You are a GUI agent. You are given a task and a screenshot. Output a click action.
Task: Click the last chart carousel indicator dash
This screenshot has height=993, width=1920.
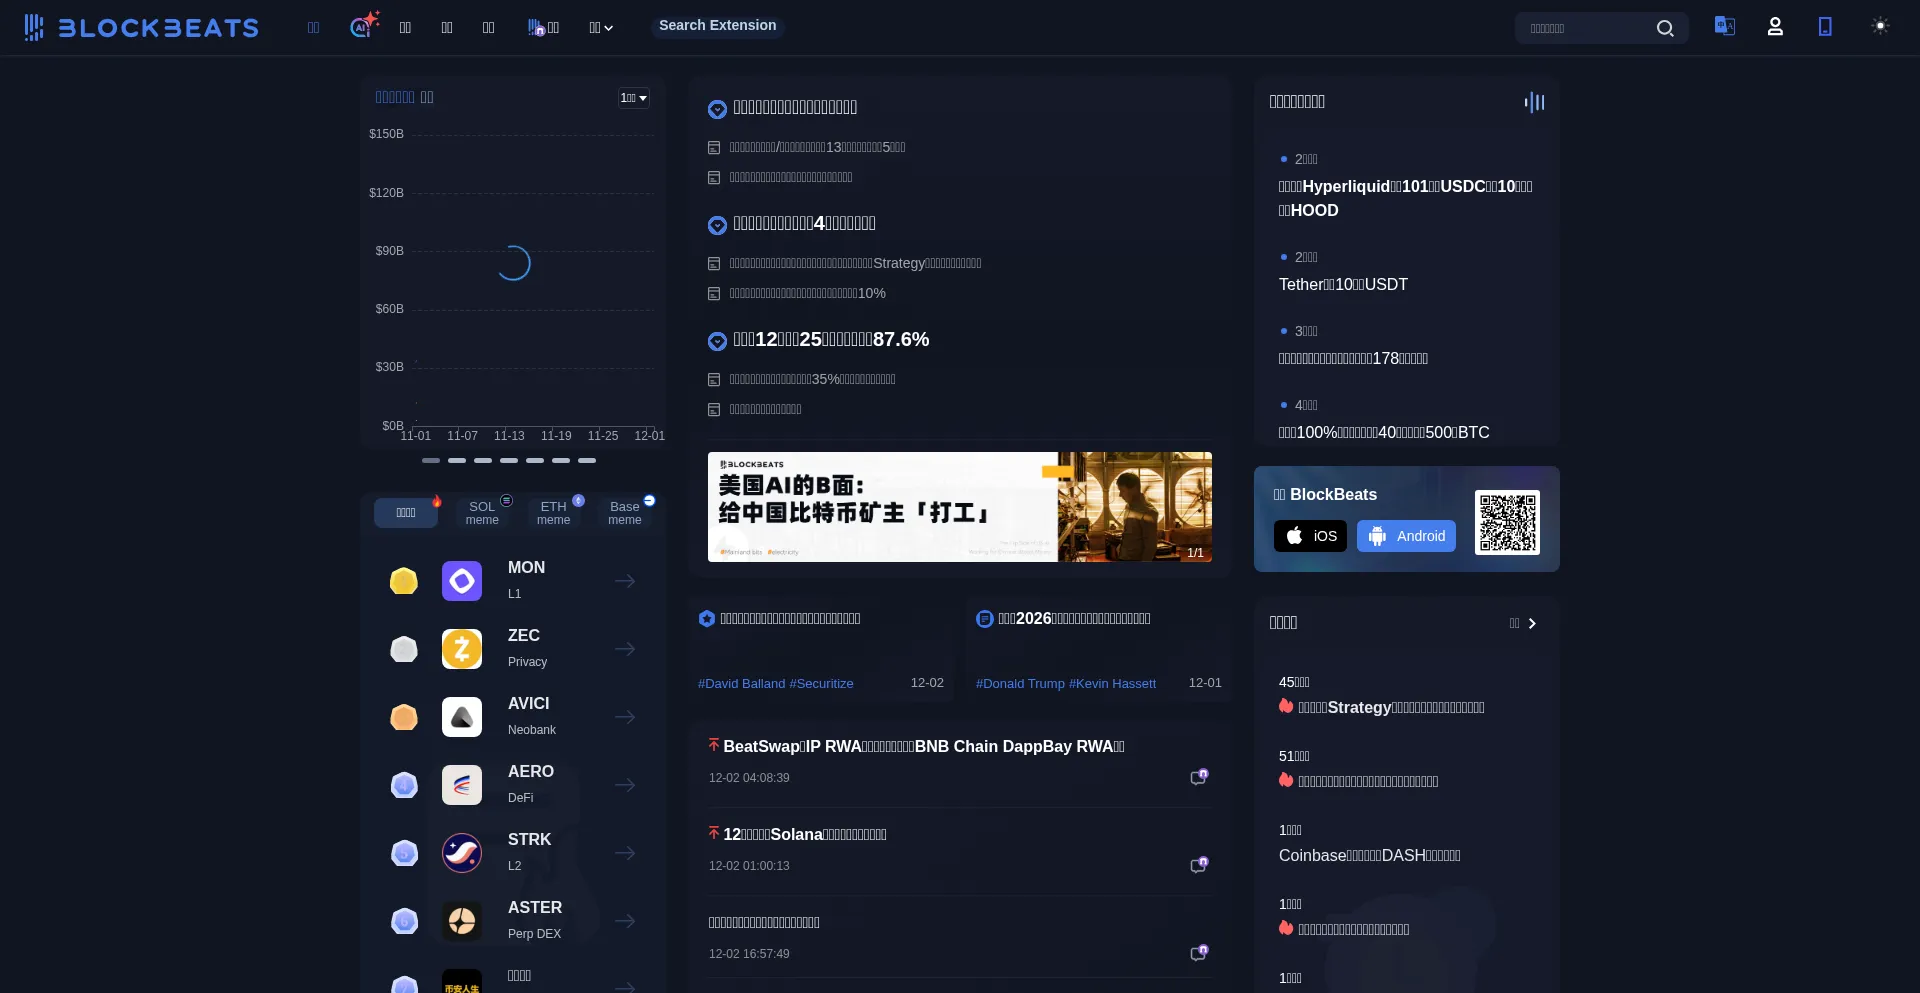pos(587,460)
